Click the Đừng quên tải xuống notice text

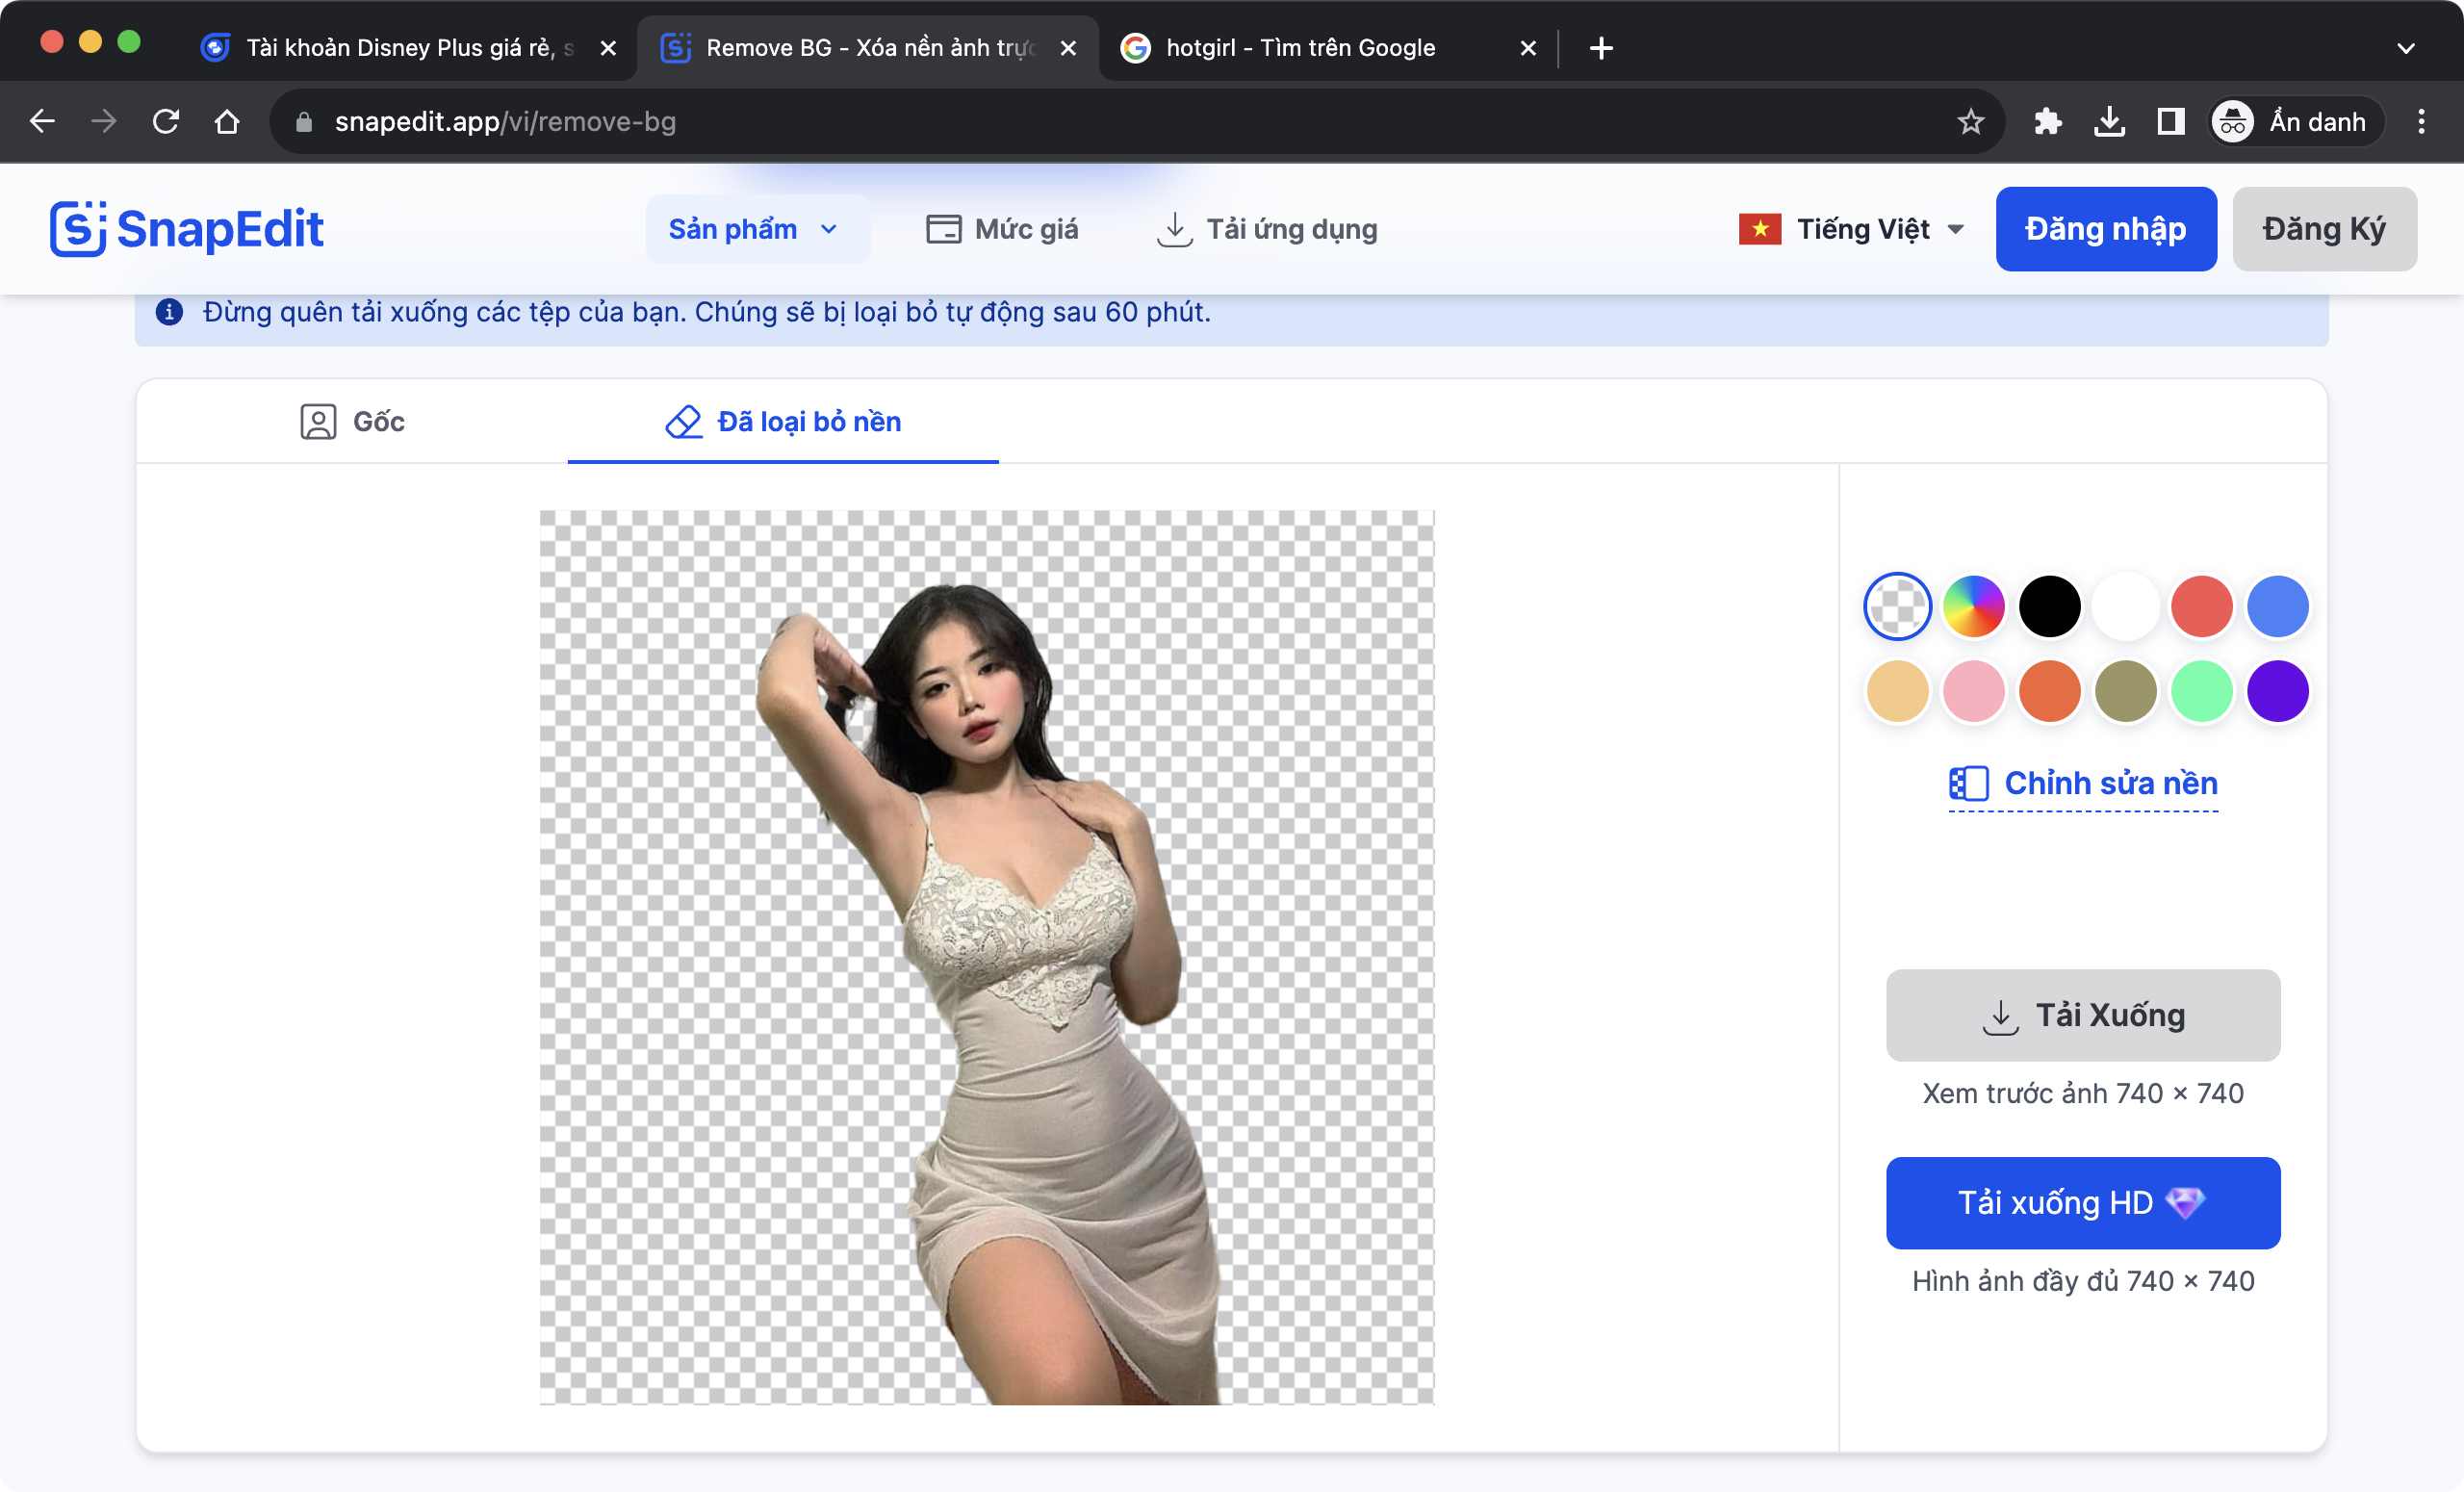pyautogui.click(x=706, y=312)
